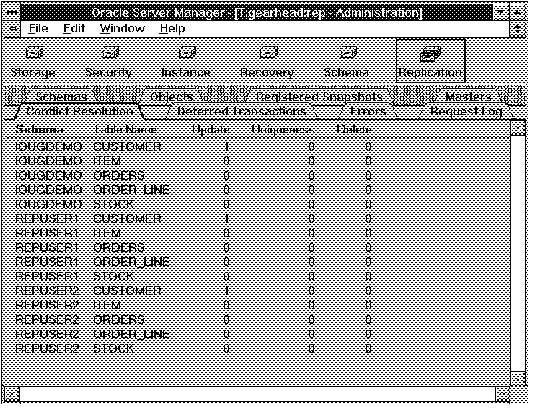This screenshot has height=409, width=536.
Task: Click Update count 1 for REPUSER2 CUSTOMER
Action: coord(226,291)
